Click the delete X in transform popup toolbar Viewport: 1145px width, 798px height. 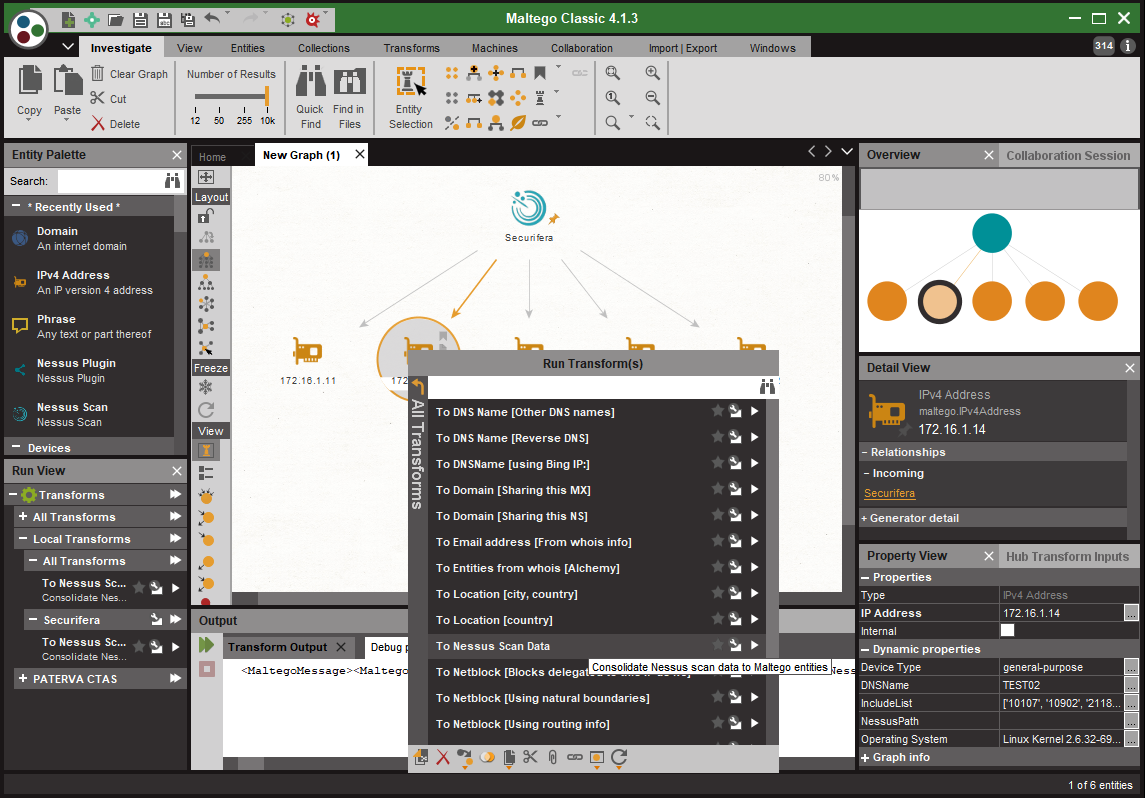click(443, 757)
